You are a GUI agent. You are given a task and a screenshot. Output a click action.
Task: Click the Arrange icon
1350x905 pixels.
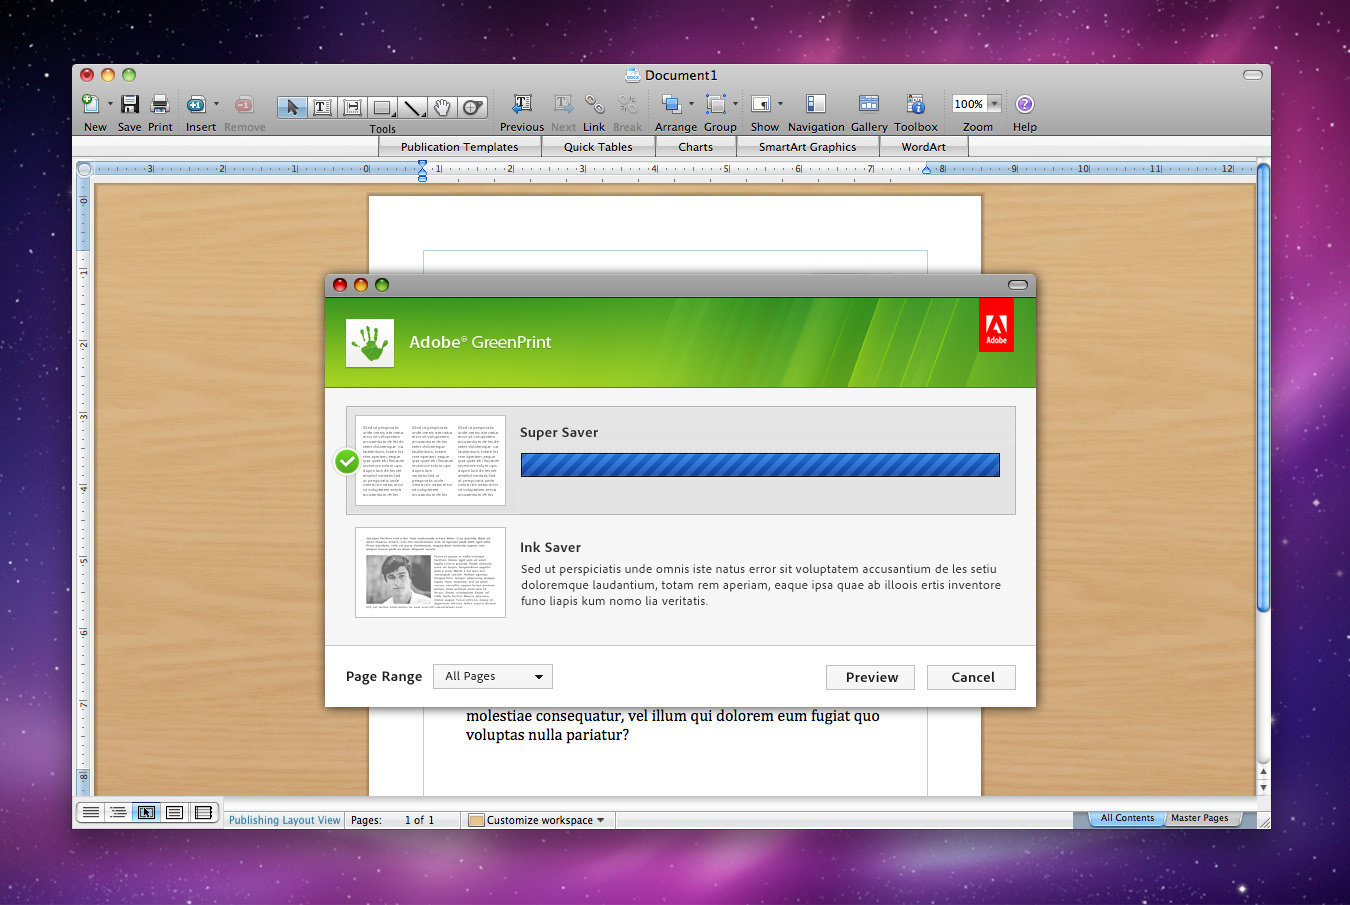coord(672,104)
